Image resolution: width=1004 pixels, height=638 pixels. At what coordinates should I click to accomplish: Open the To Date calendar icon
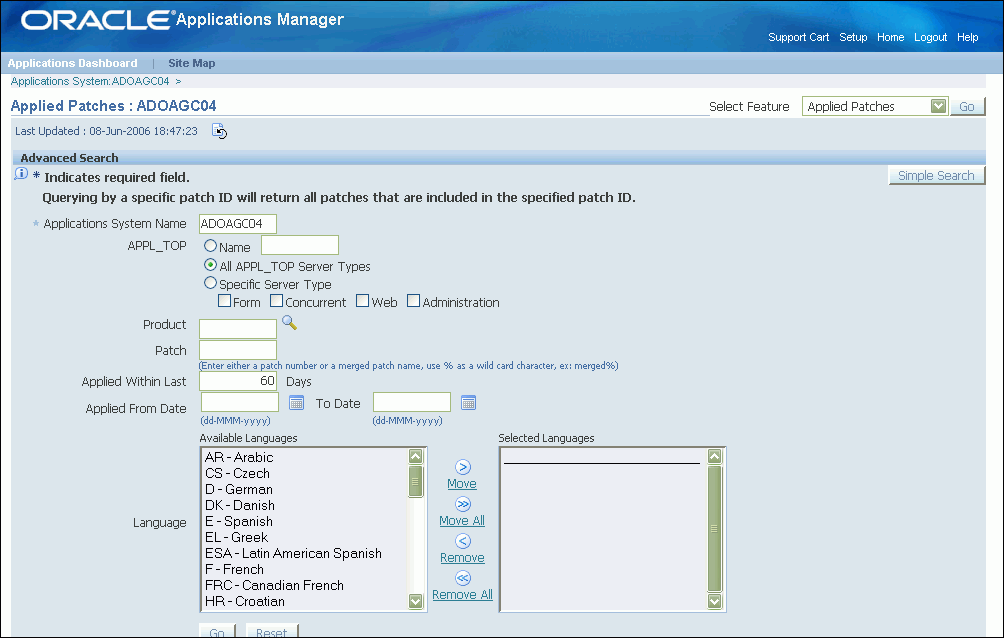[469, 403]
